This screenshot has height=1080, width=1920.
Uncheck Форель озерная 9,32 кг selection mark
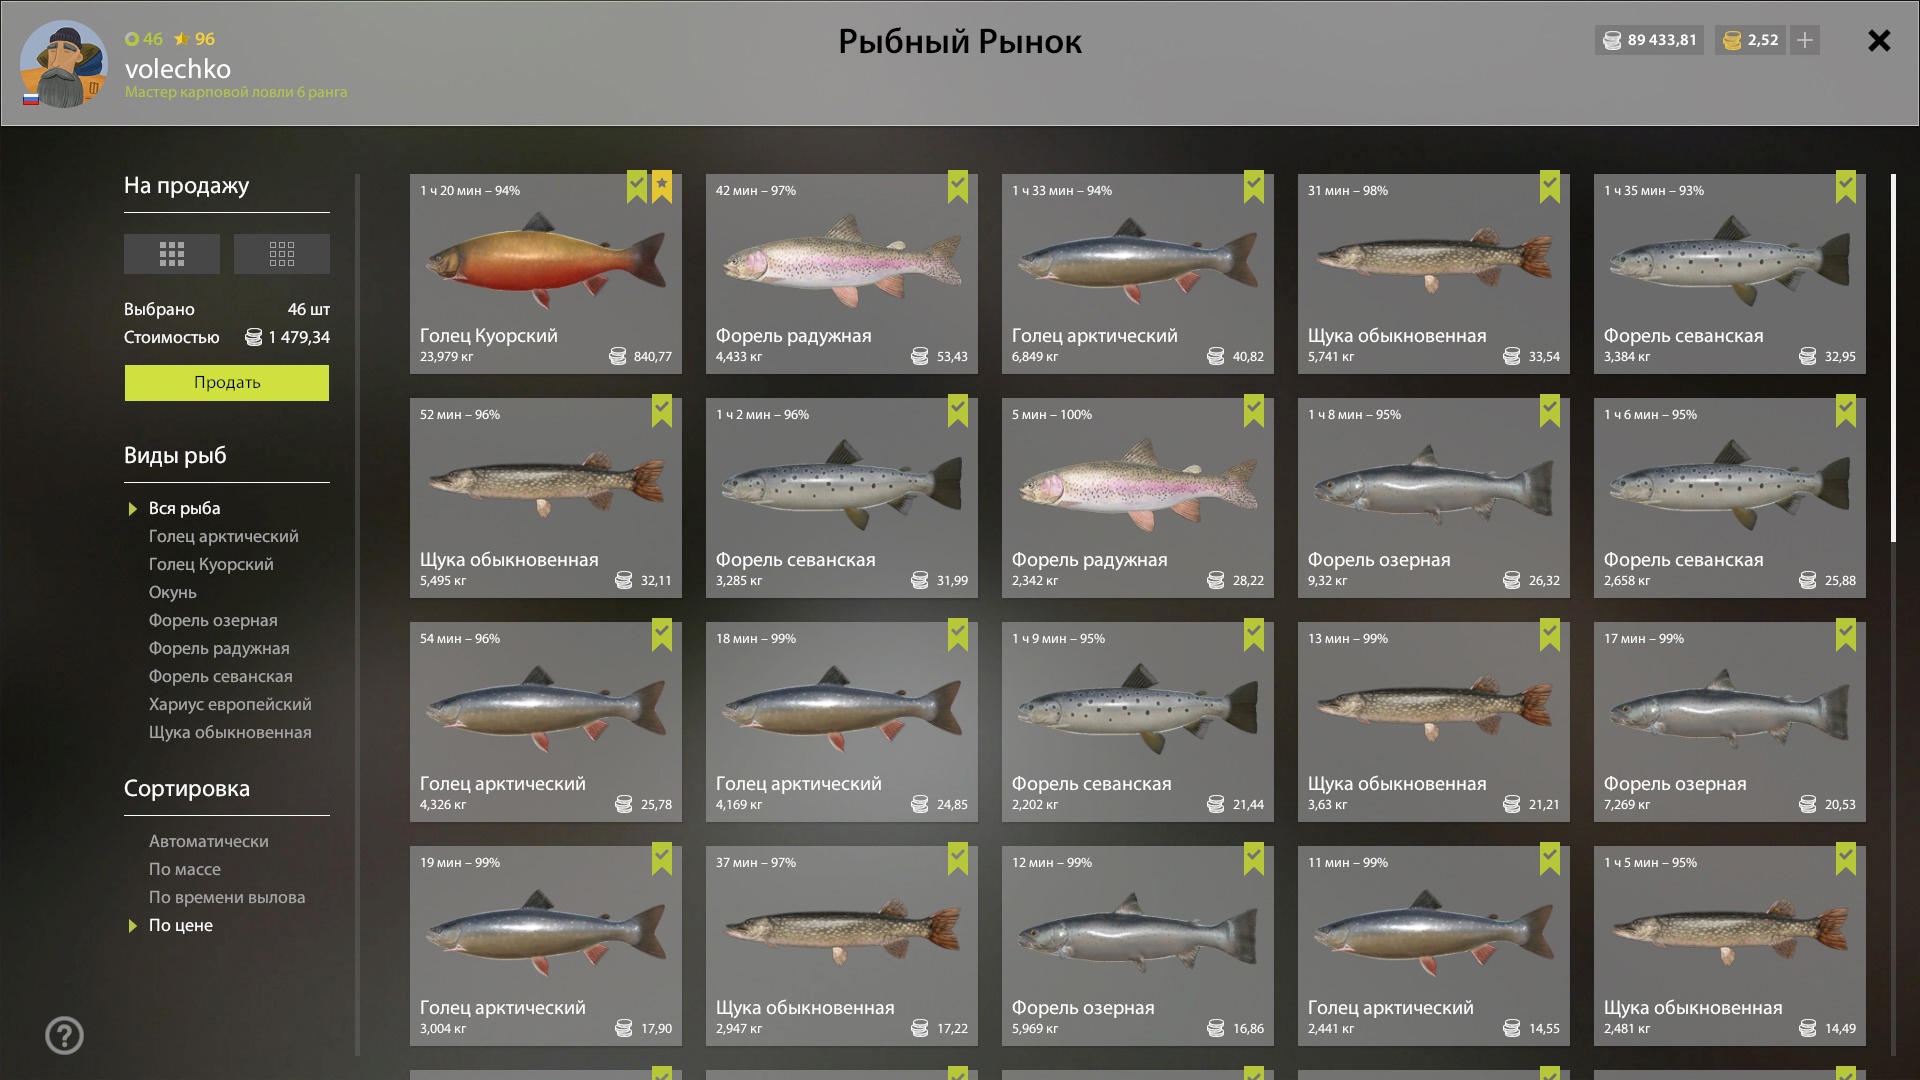(x=1550, y=410)
